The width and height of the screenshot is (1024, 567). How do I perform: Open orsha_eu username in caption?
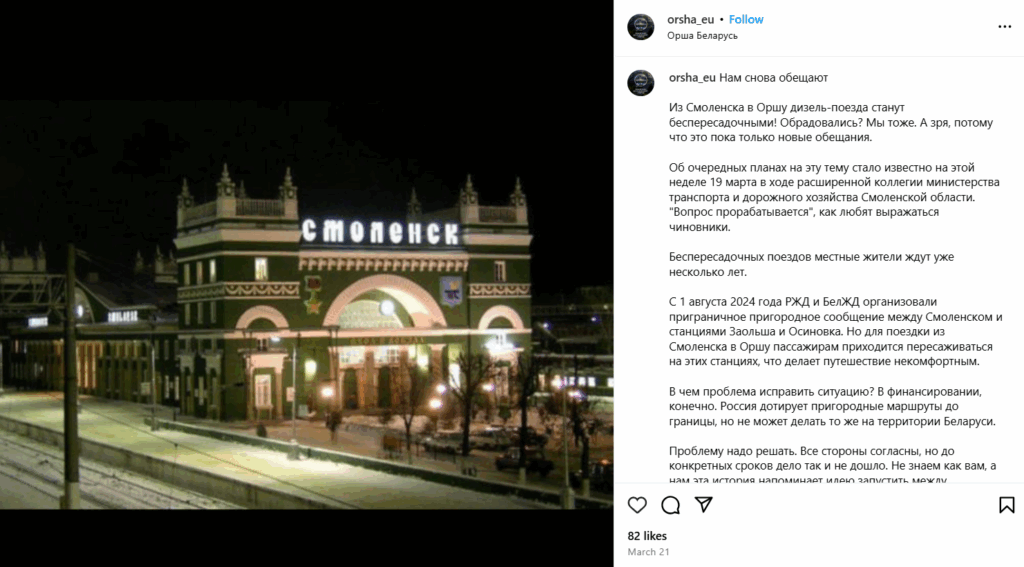pos(692,78)
